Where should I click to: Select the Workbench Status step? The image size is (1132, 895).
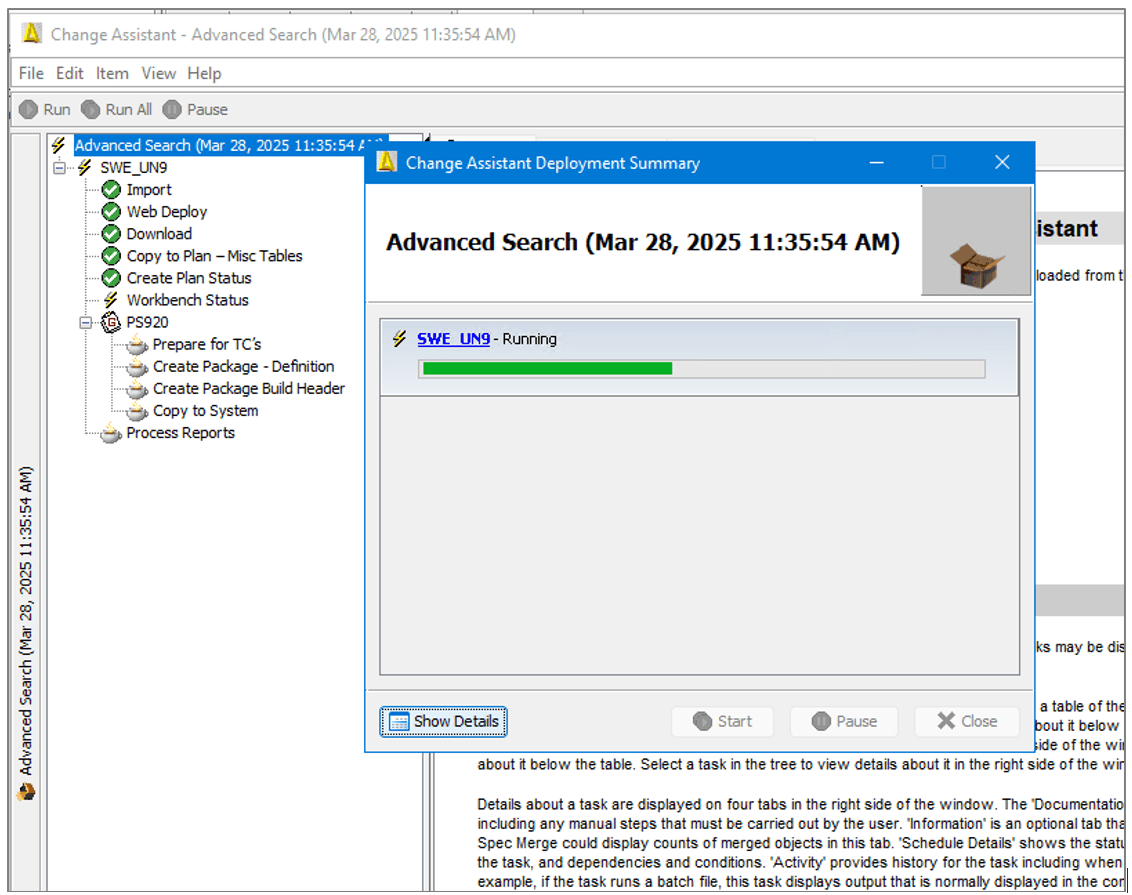click(188, 300)
